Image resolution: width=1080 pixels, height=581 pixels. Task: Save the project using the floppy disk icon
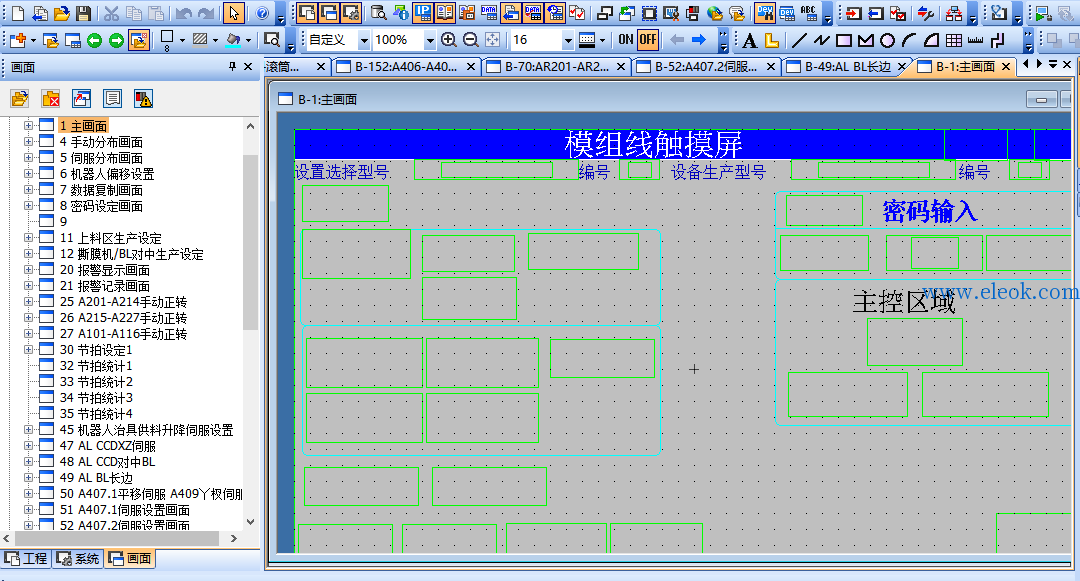[x=83, y=13]
